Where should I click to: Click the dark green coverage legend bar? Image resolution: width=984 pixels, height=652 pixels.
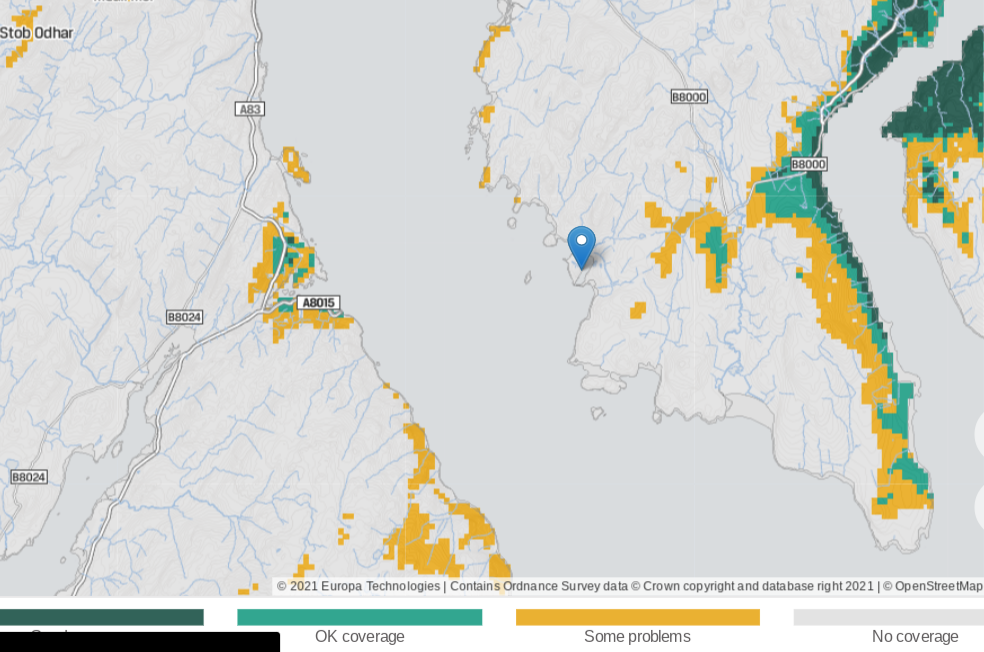pos(102,617)
